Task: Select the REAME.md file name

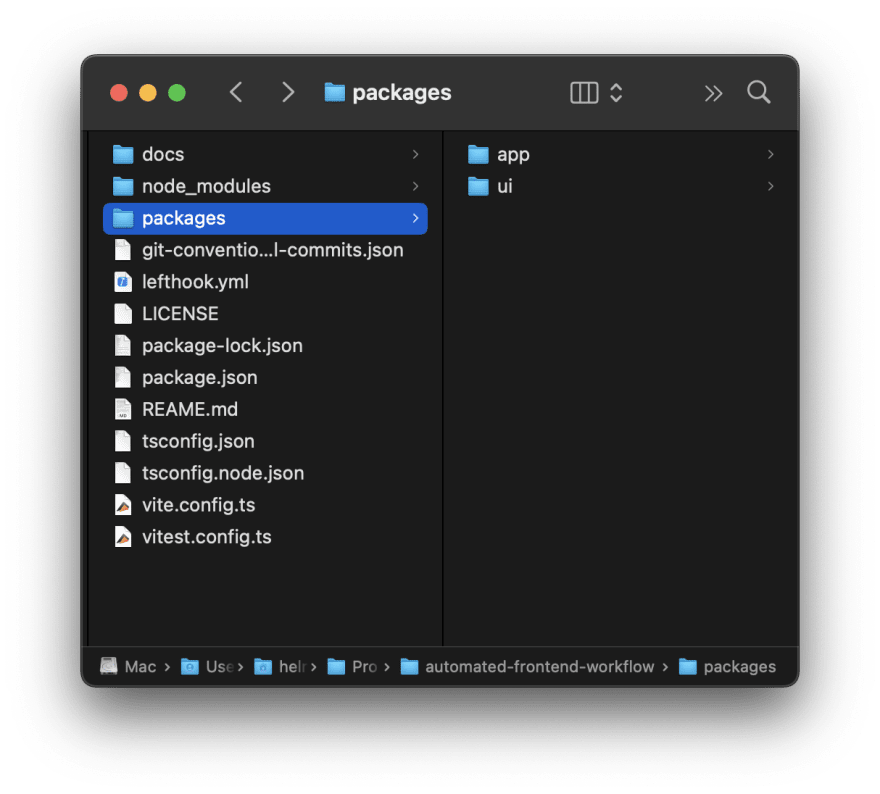Action: tap(190, 410)
